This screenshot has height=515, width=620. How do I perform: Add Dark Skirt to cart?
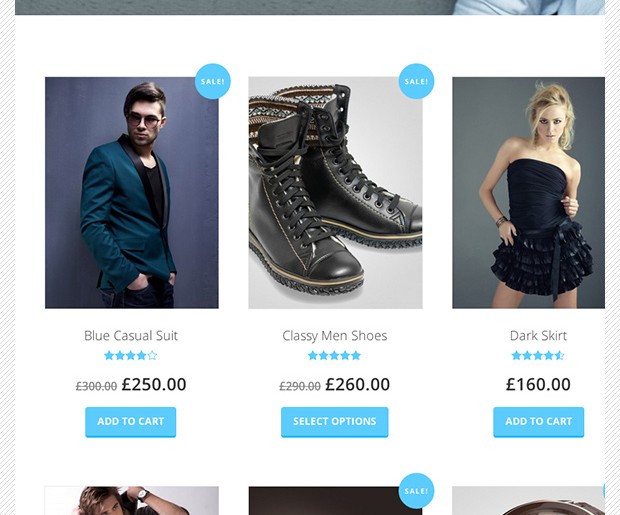coord(539,422)
